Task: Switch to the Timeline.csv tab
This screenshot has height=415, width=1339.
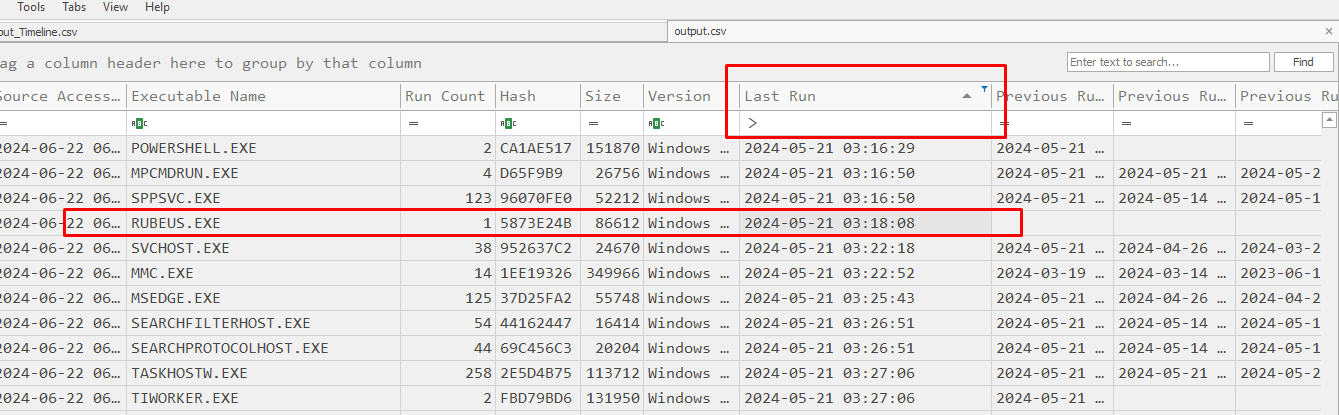Action: (x=40, y=31)
